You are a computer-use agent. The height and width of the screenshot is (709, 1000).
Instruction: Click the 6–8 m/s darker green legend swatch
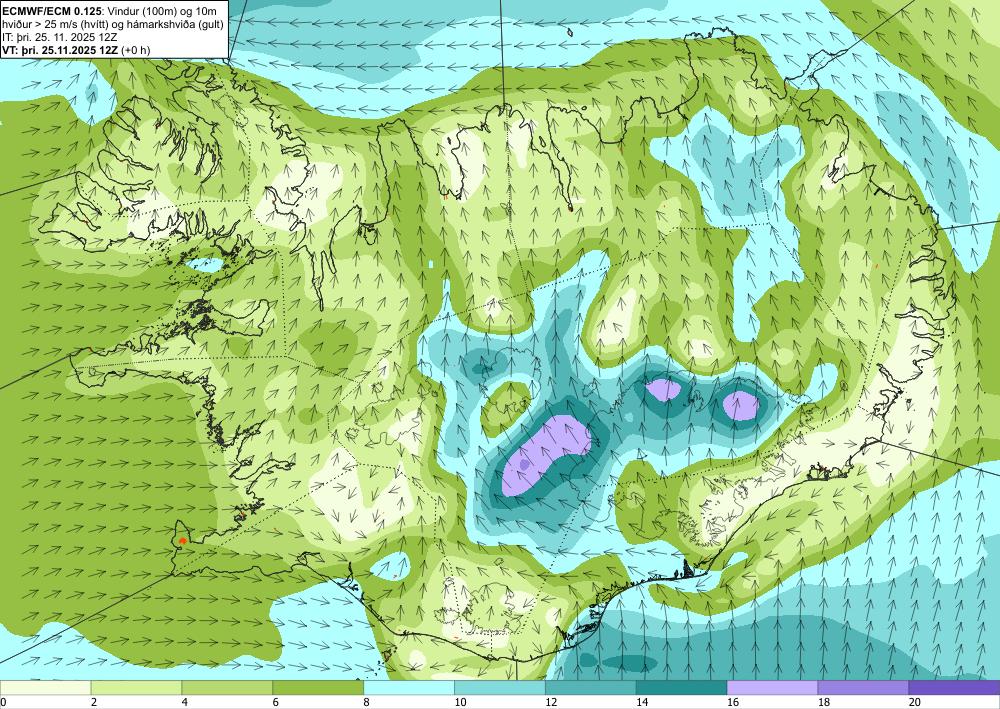318,687
